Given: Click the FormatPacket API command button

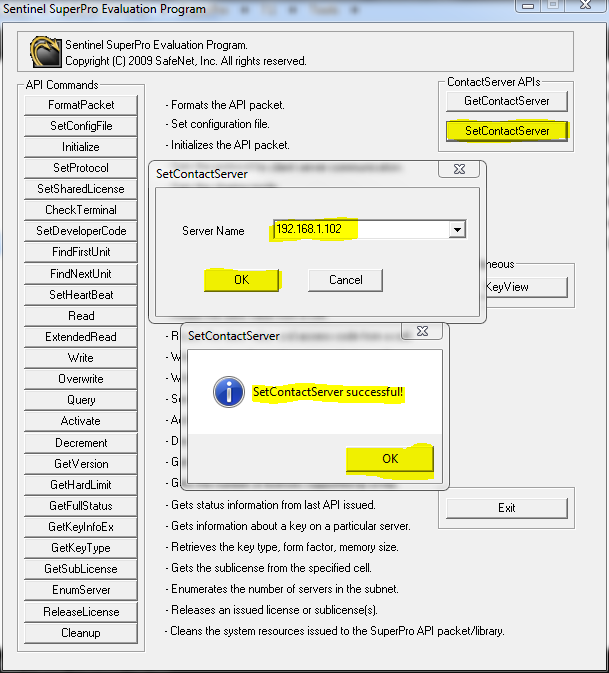Looking at the screenshot, I should [81, 105].
